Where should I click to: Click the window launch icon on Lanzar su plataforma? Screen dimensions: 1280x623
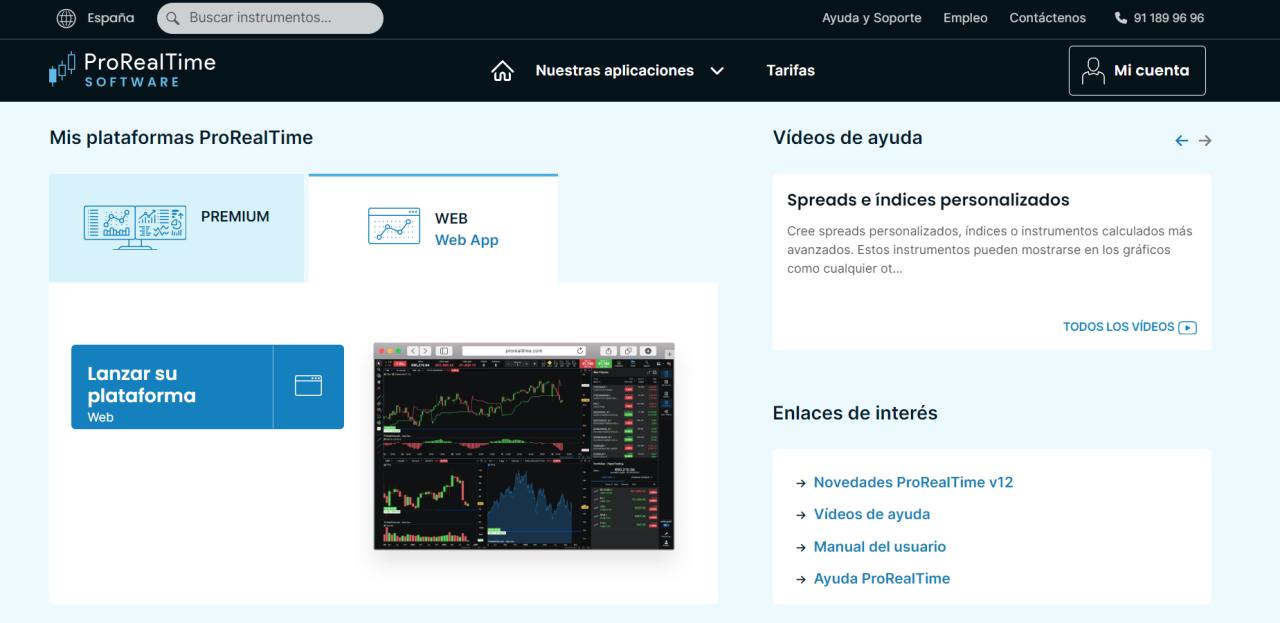click(308, 384)
